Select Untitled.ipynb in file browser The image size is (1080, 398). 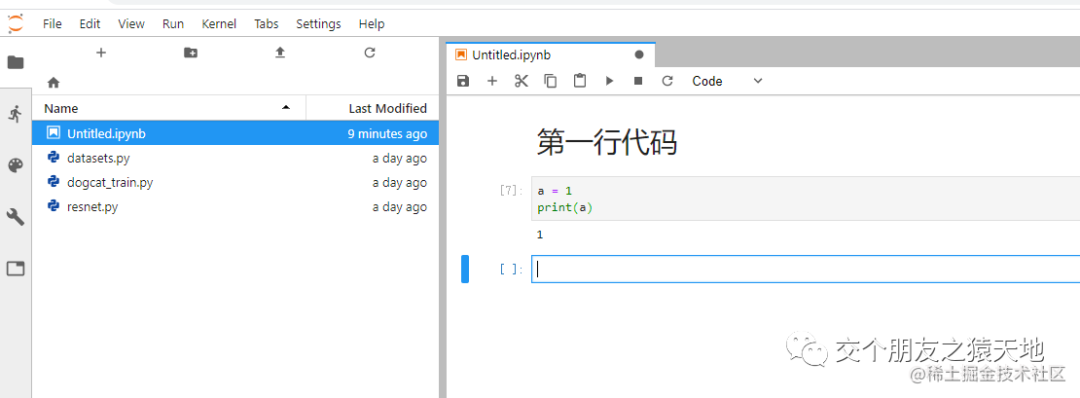236,133
